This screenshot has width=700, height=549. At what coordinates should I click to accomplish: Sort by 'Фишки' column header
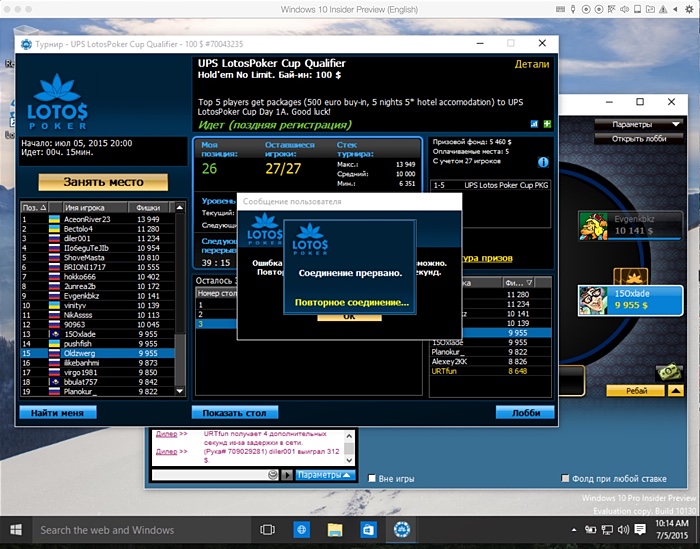pyautogui.click(x=149, y=208)
